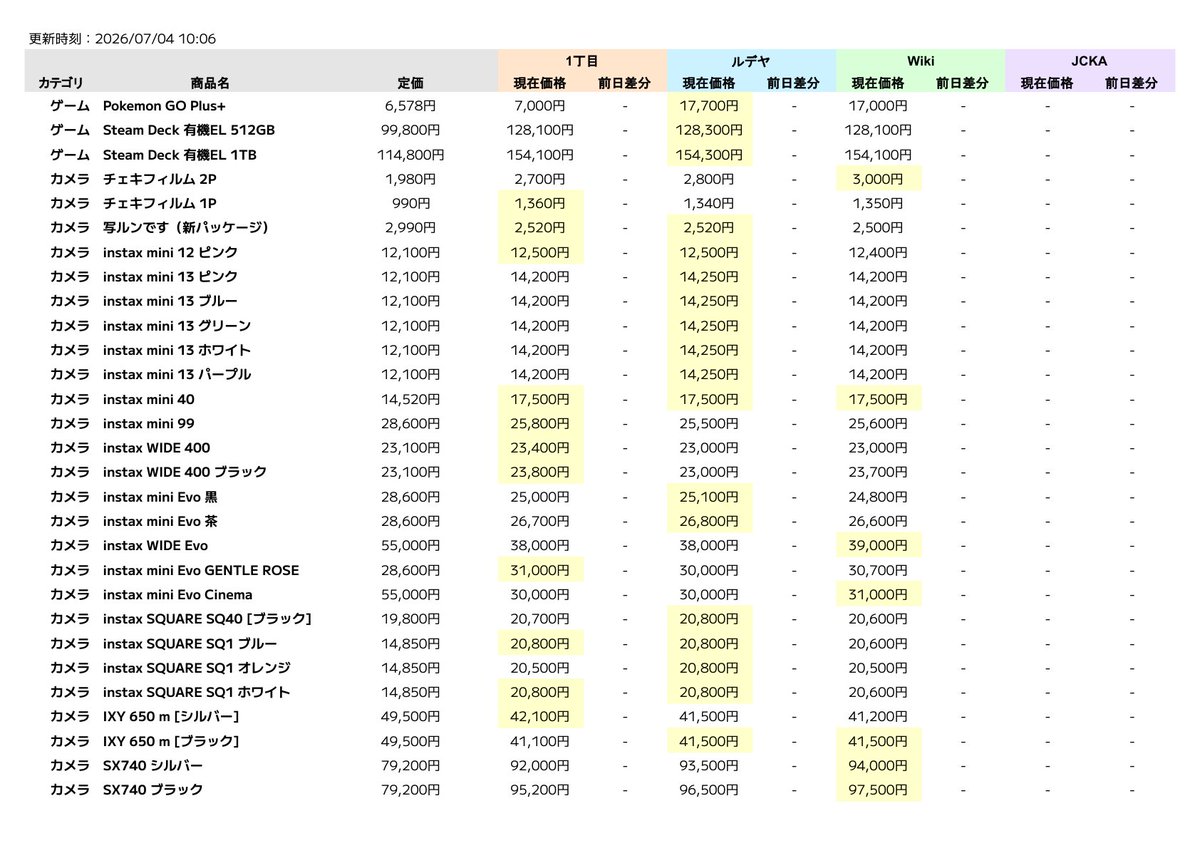Click the 1丁目 price 42,100円 for IXY シルバー
The image size is (1200, 848).
pyautogui.click(x=540, y=717)
